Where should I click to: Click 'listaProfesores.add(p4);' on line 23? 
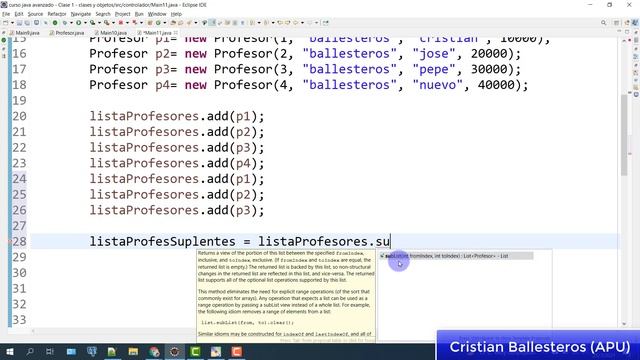[177, 163]
